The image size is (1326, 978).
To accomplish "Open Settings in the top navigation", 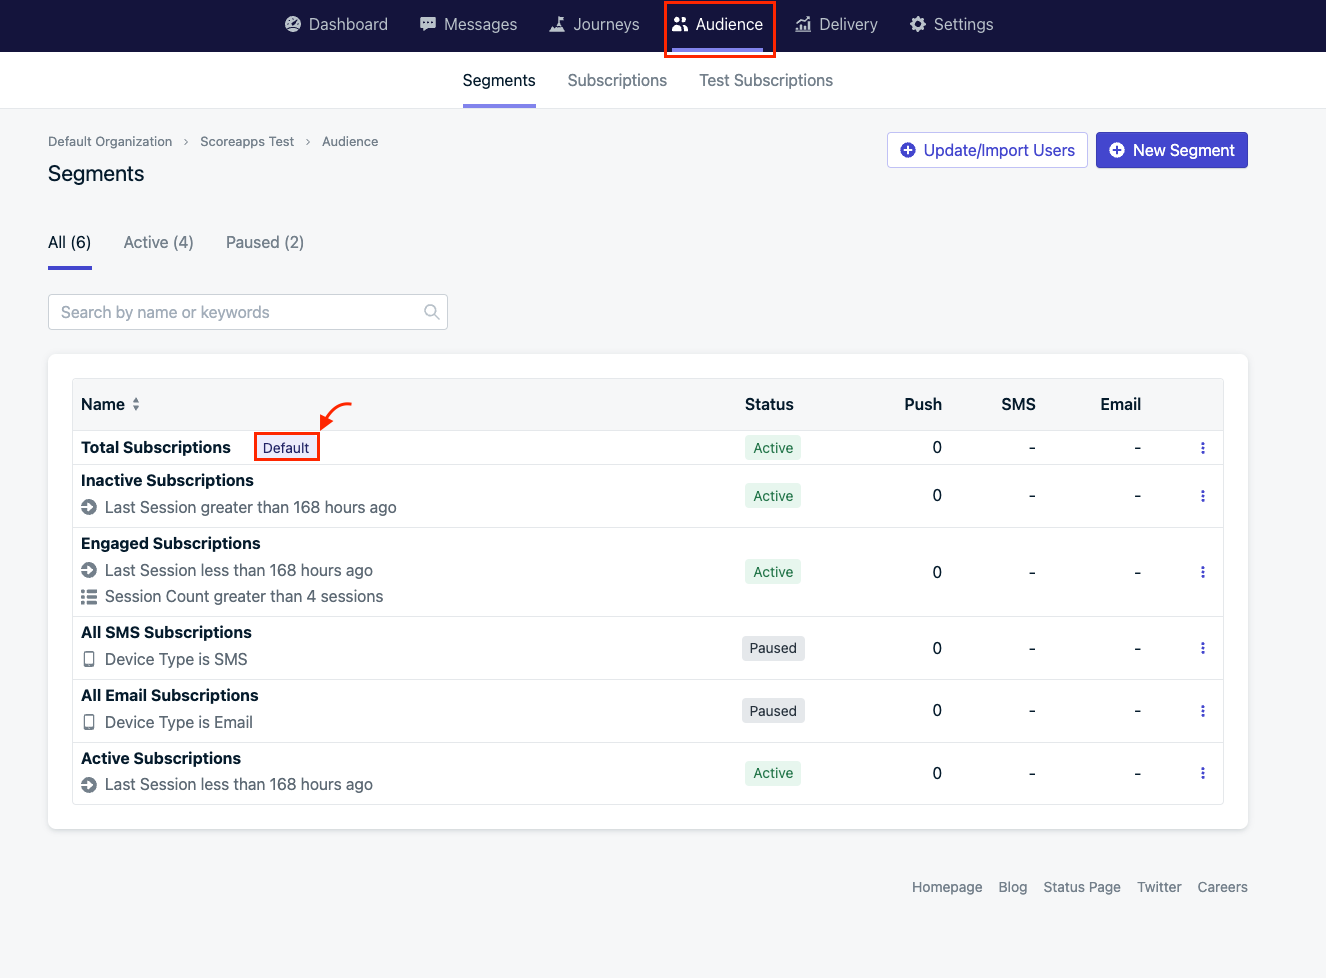I will pos(951,24).
